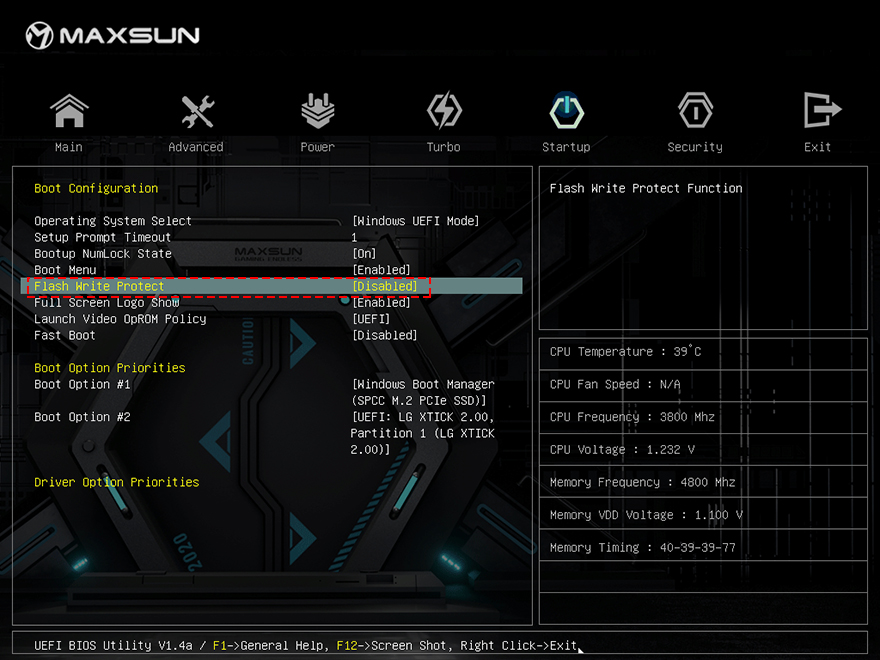Open Boot Option #1 Windows Boot Manager selection
880x660 pixels.
423,392
